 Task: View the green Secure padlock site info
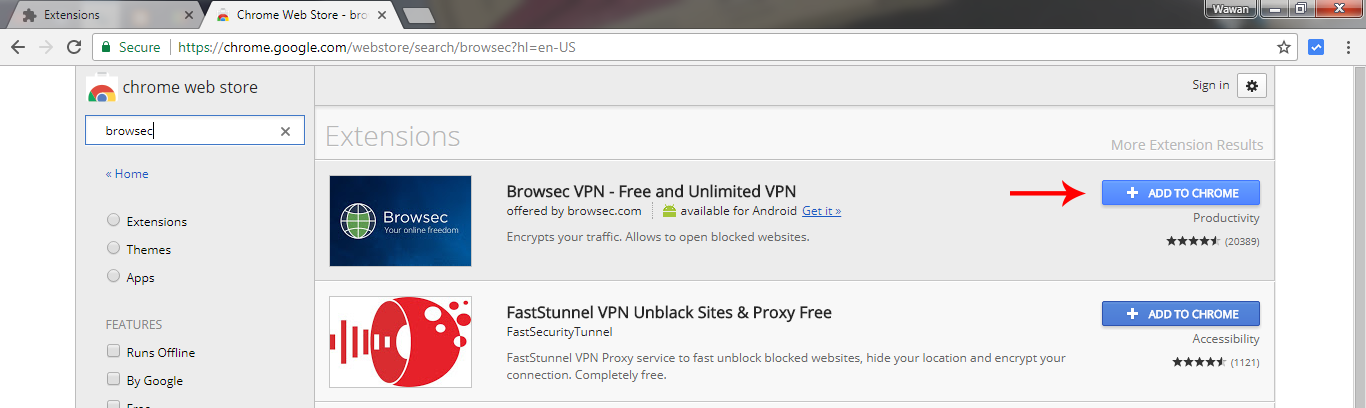130,47
